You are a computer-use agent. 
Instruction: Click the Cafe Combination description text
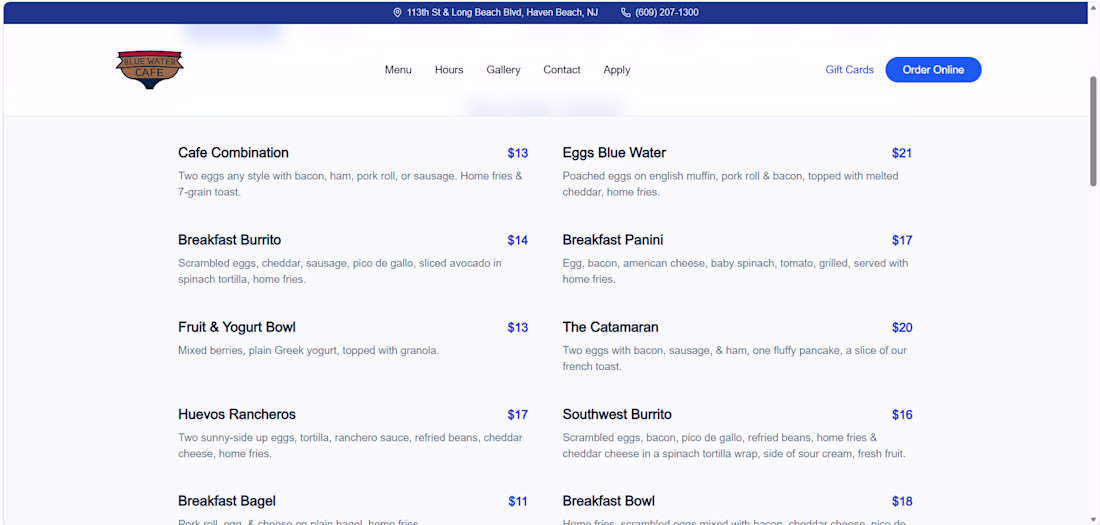[350, 184]
